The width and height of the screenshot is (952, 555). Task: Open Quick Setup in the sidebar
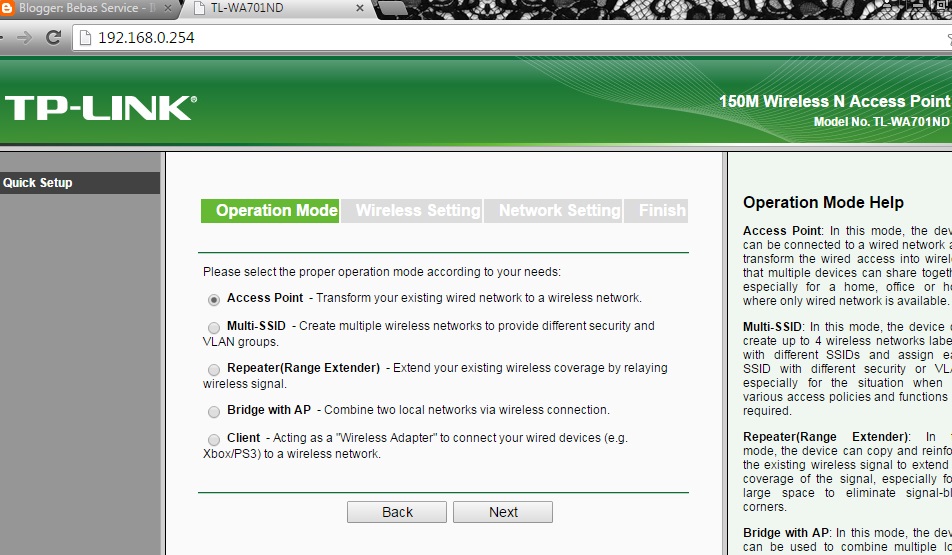[80, 183]
